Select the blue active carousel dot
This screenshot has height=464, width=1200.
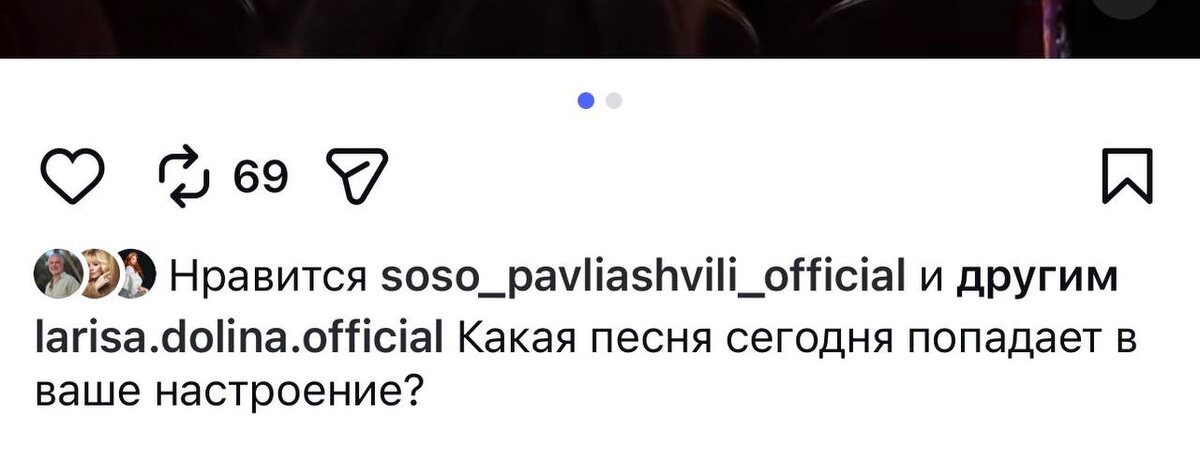click(587, 100)
